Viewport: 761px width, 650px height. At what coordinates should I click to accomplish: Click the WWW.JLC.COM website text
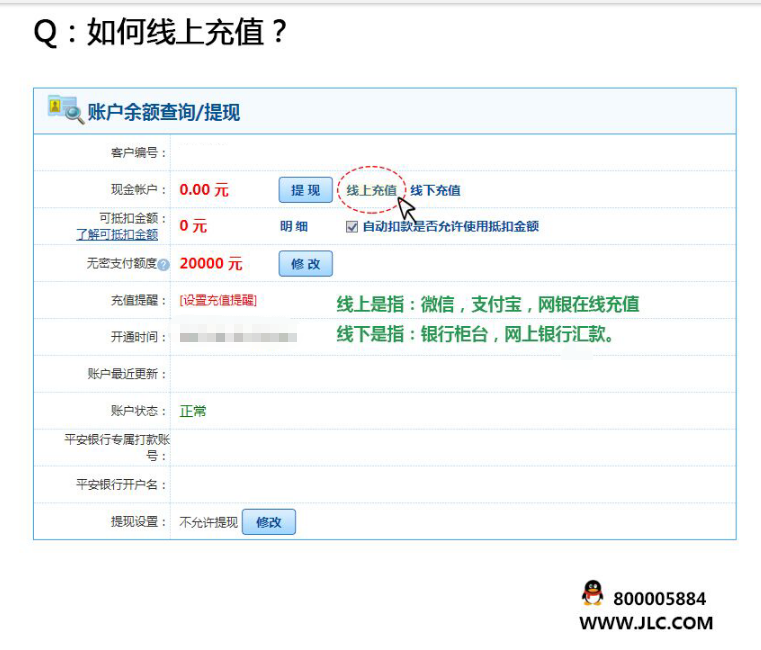pyautogui.click(x=646, y=623)
